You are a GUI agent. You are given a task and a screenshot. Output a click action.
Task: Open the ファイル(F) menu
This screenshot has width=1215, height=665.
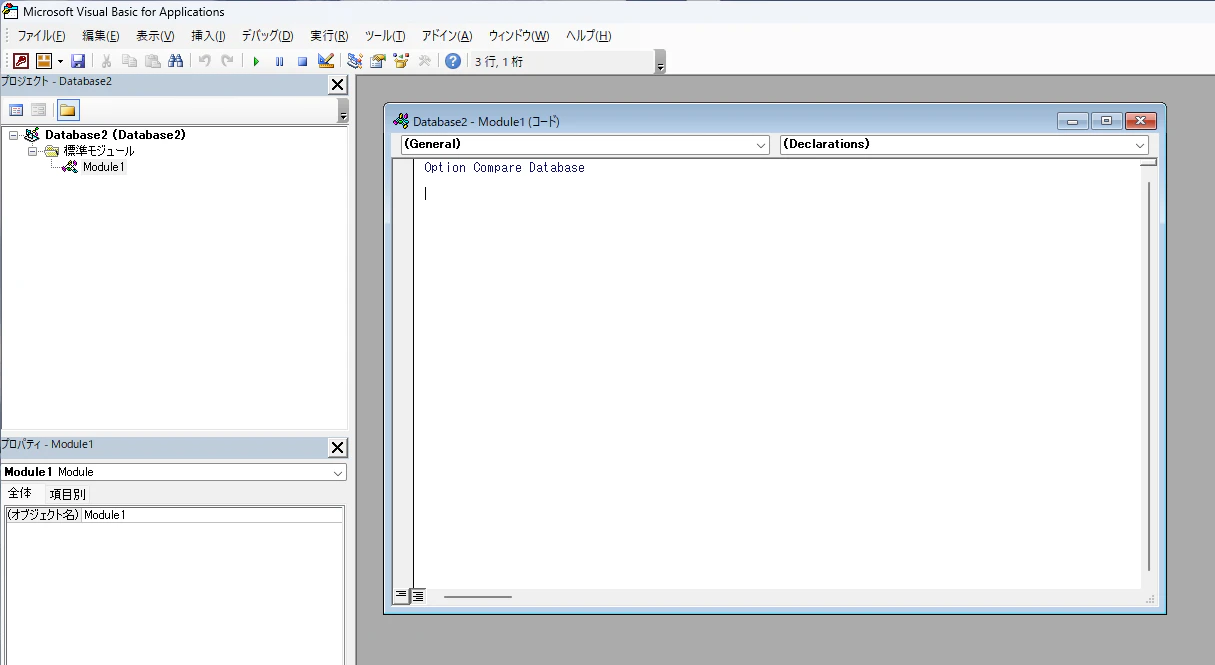click(x=41, y=36)
